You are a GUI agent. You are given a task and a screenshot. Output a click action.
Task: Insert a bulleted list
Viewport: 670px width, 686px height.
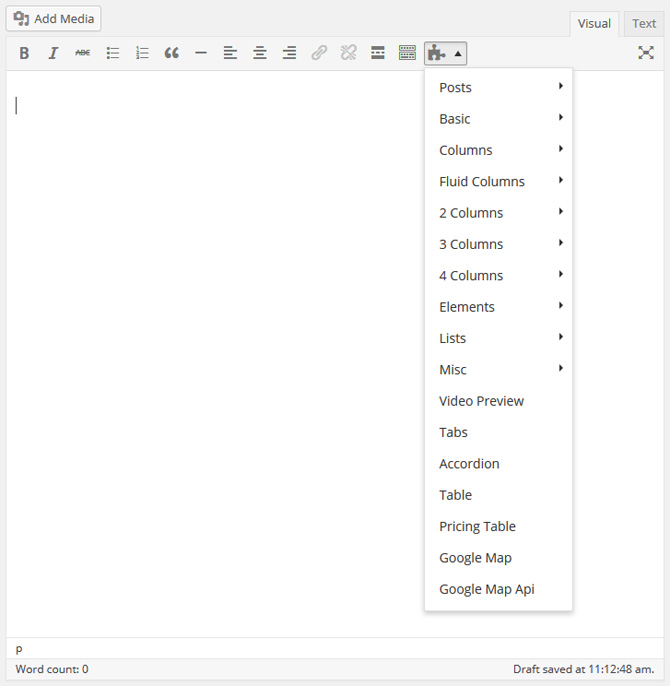pos(113,53)
